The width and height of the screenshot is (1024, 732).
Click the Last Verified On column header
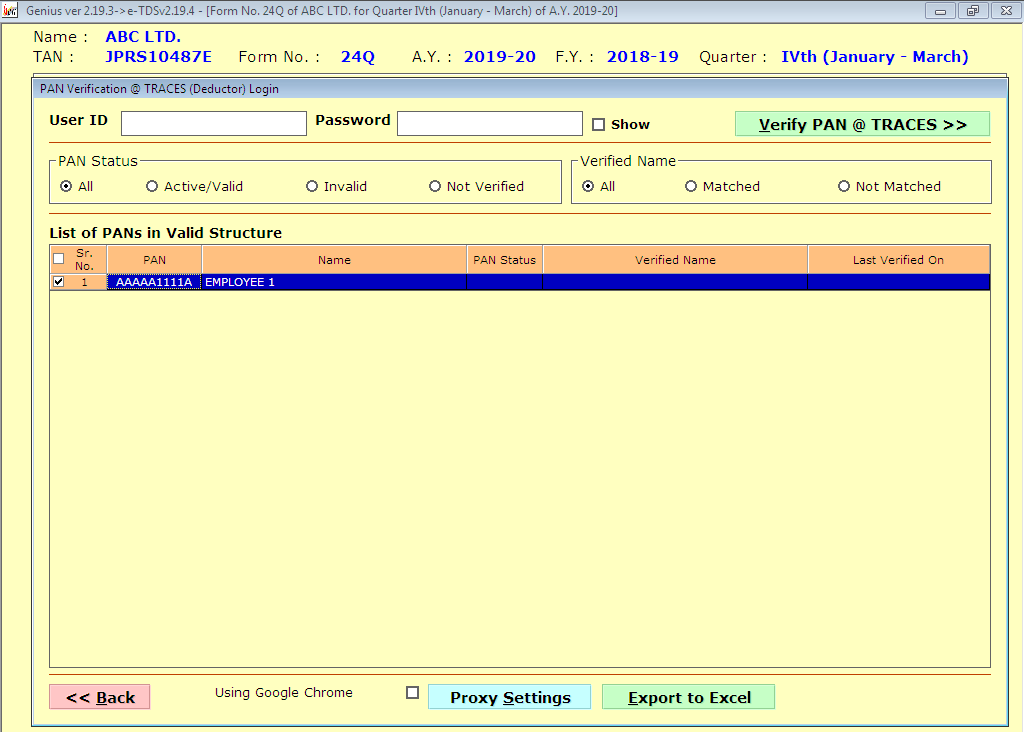click(x=898, y=260)
